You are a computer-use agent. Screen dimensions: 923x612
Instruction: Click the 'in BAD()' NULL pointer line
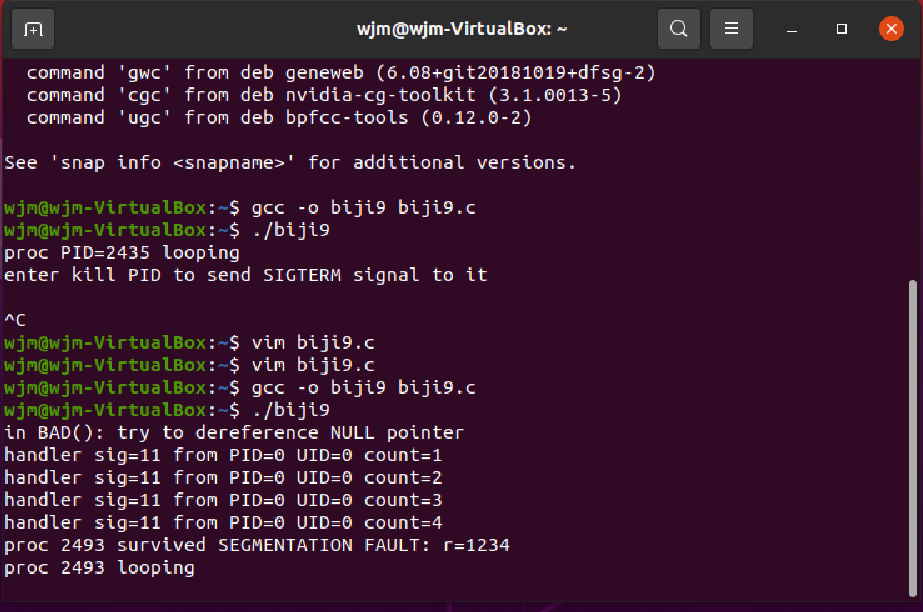point(234,433)
